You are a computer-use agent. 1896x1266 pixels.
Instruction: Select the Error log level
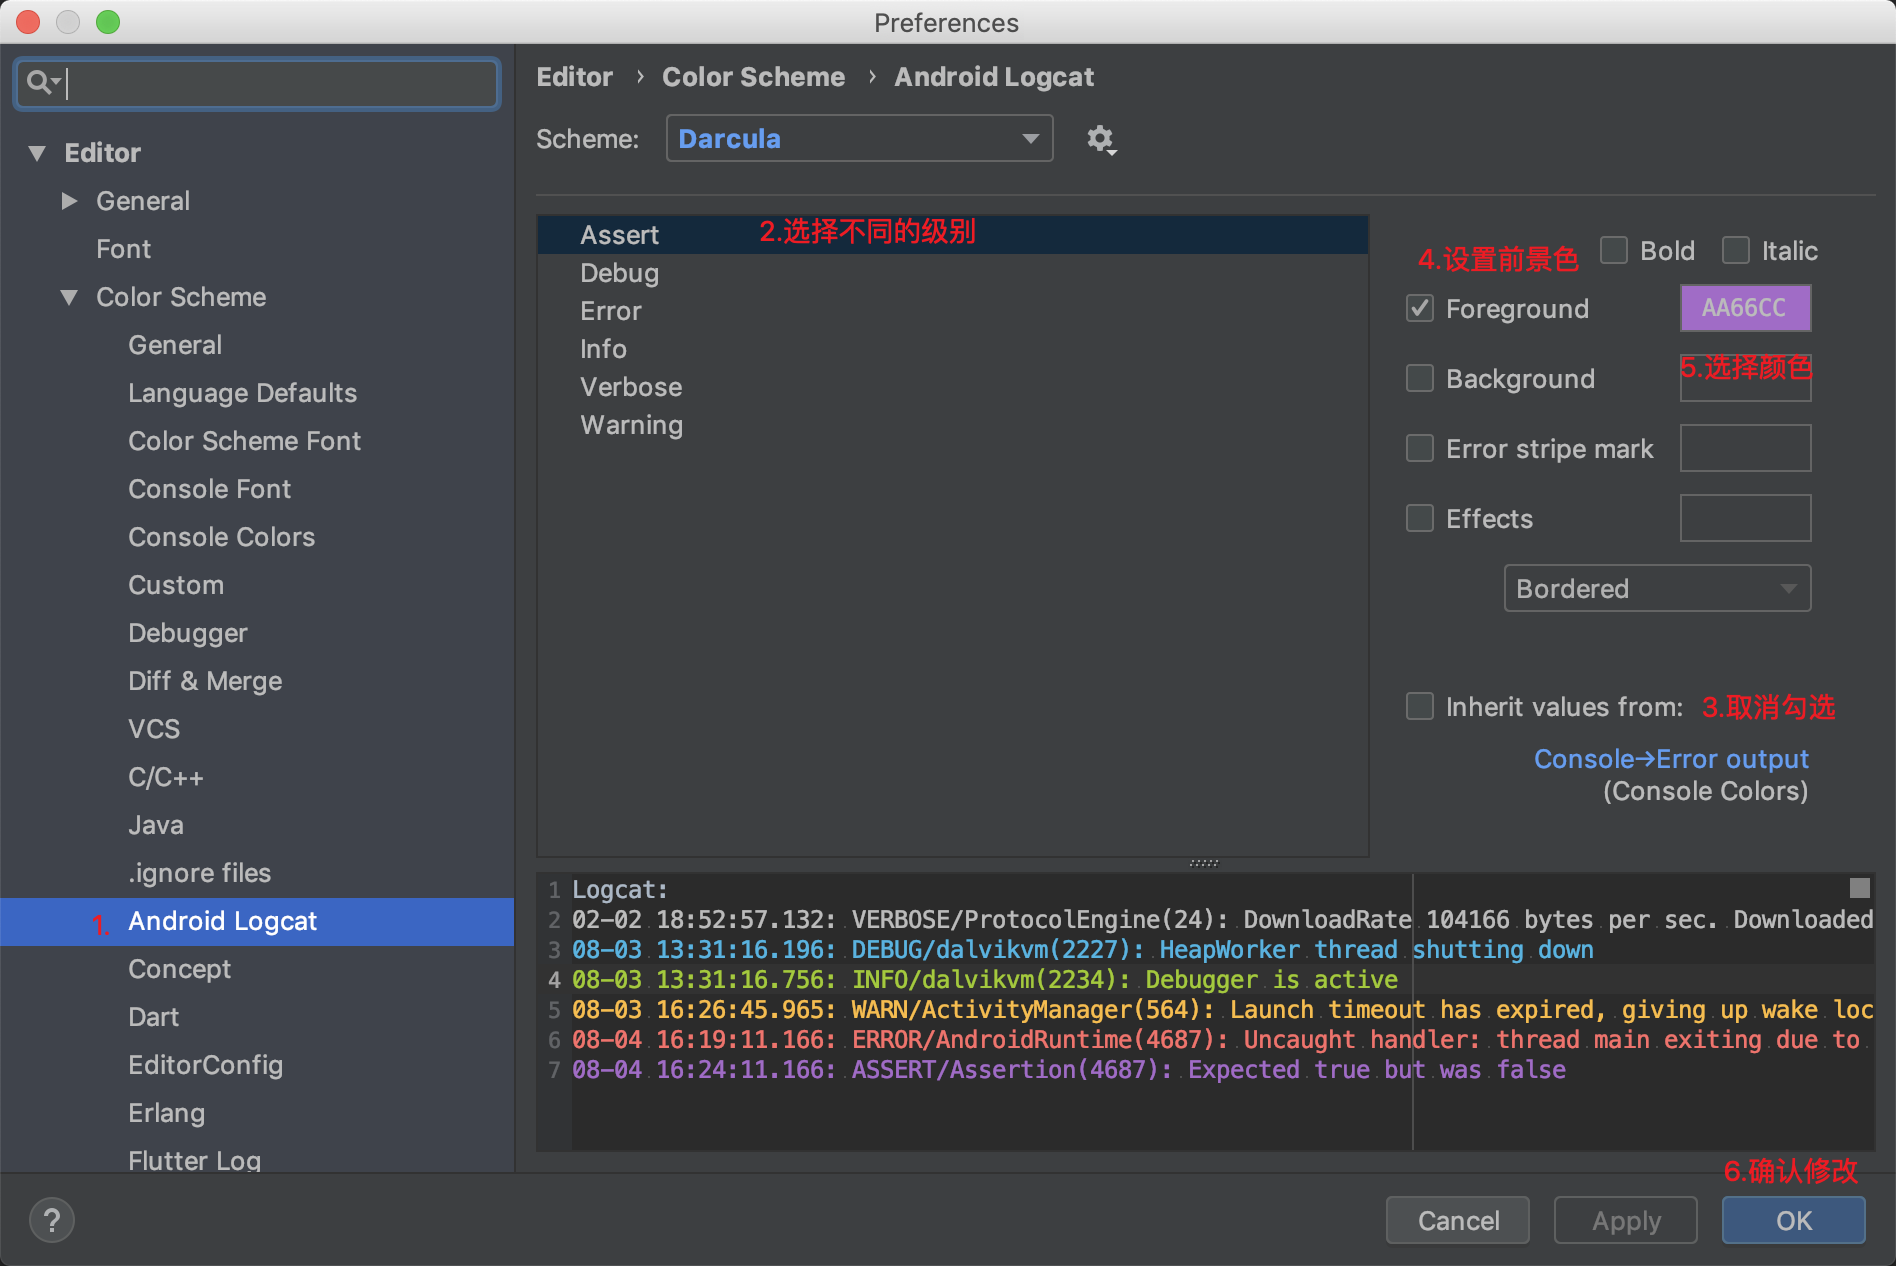click(x=953, y=311)
